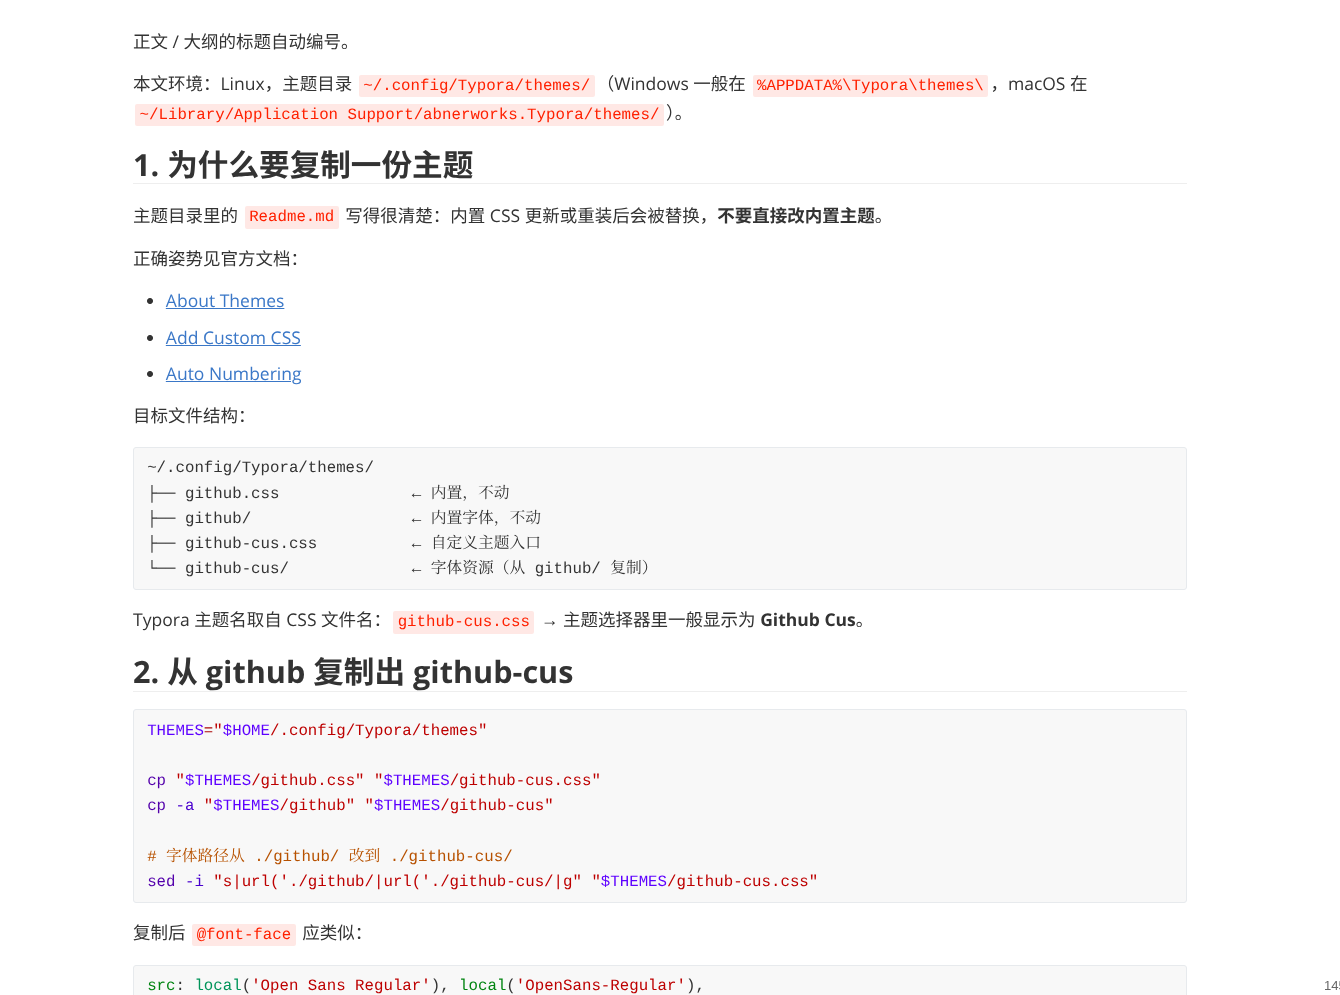Open the About Themes link

(225, 301)
